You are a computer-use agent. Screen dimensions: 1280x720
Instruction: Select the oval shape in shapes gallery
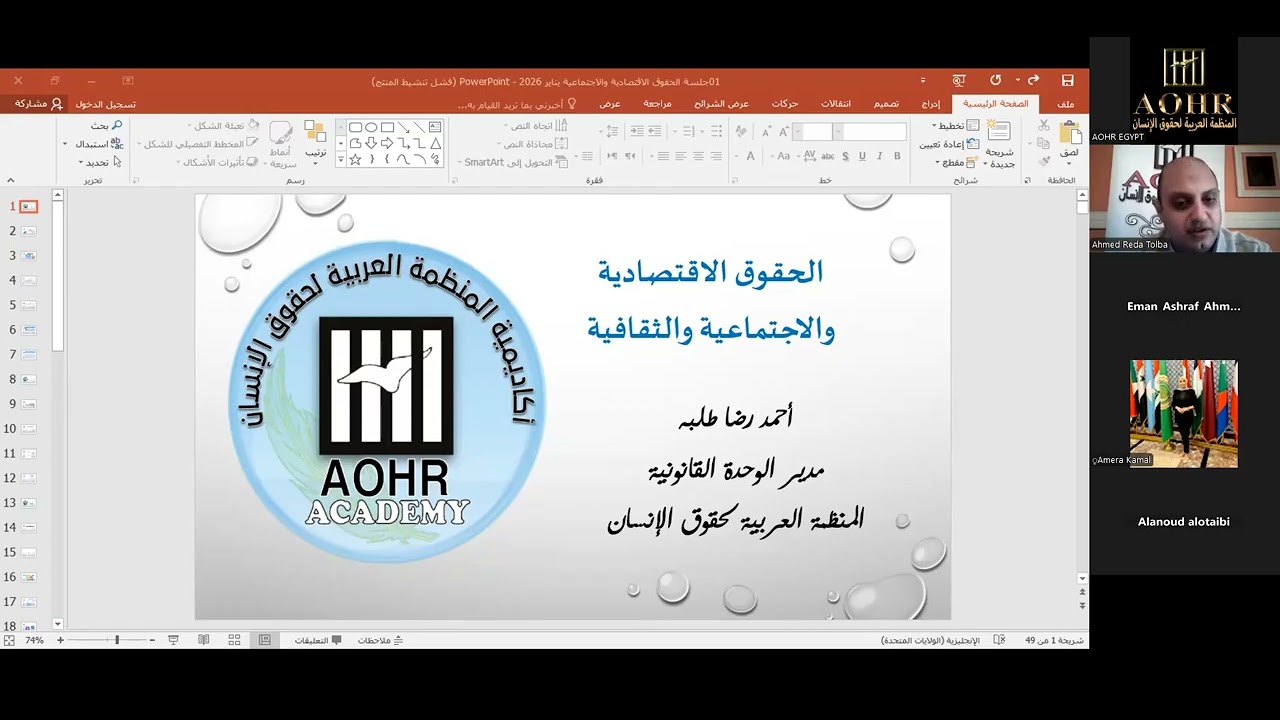371,127
